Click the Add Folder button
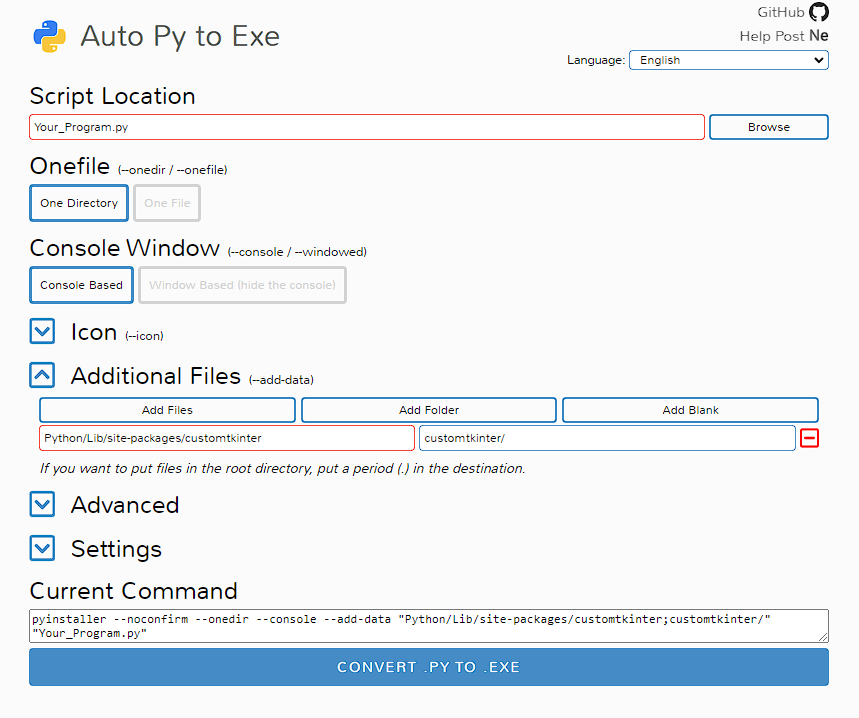The height and width of the screenshot is (718, 859). click(x=429, y=410)
